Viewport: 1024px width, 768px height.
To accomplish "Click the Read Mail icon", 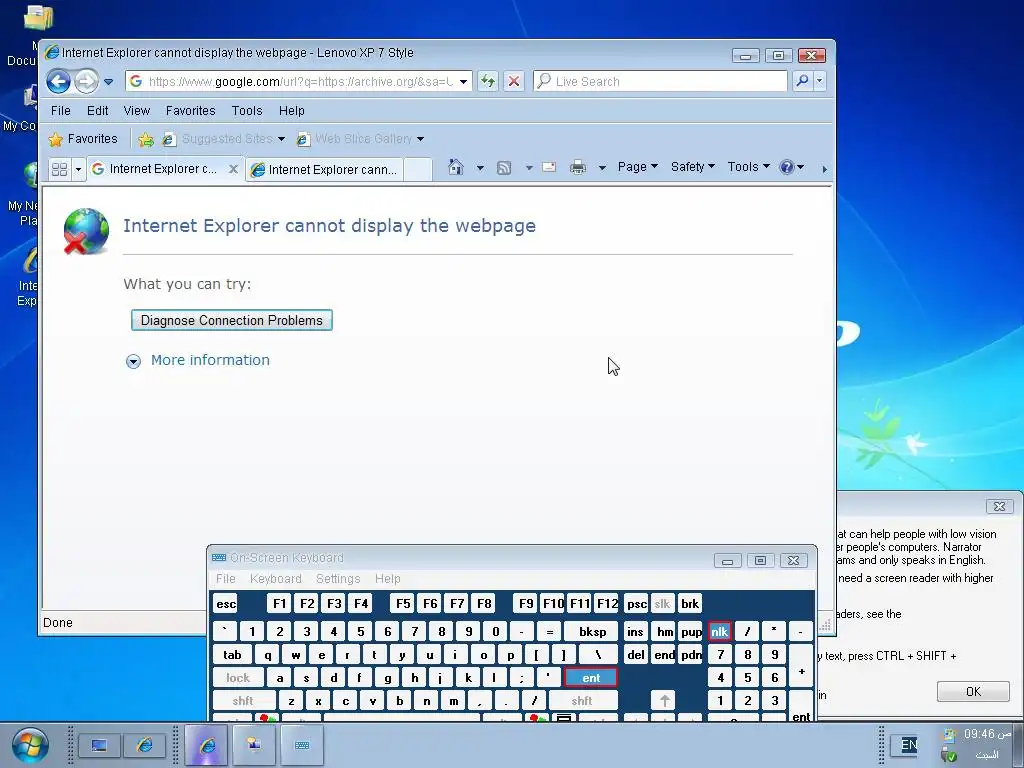I will [x=549, y=167].
